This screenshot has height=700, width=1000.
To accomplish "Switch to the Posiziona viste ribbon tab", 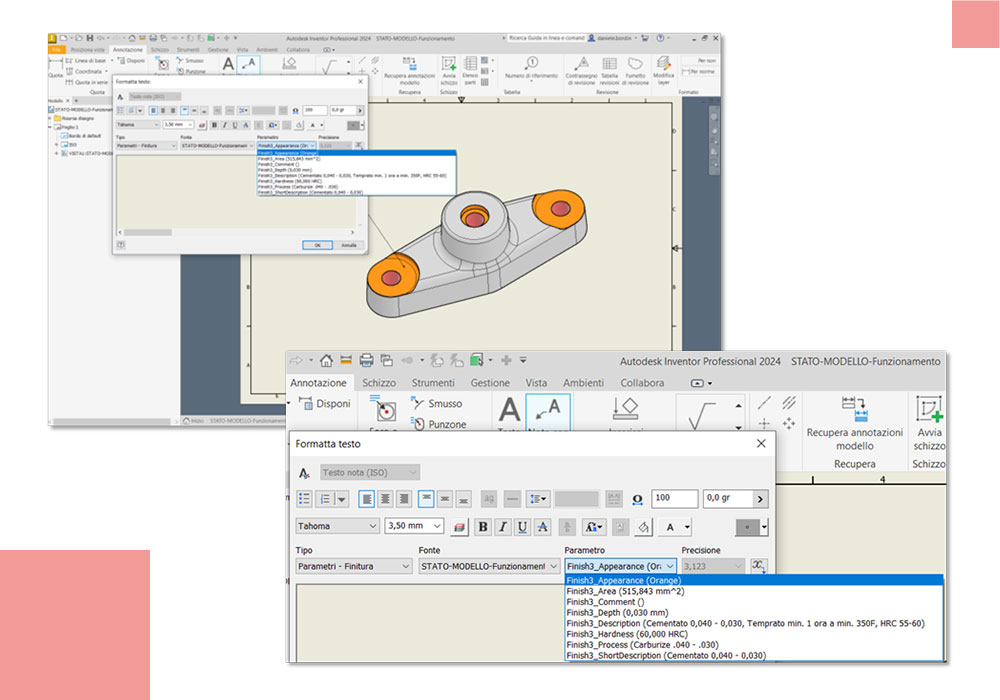I will 88,49.
